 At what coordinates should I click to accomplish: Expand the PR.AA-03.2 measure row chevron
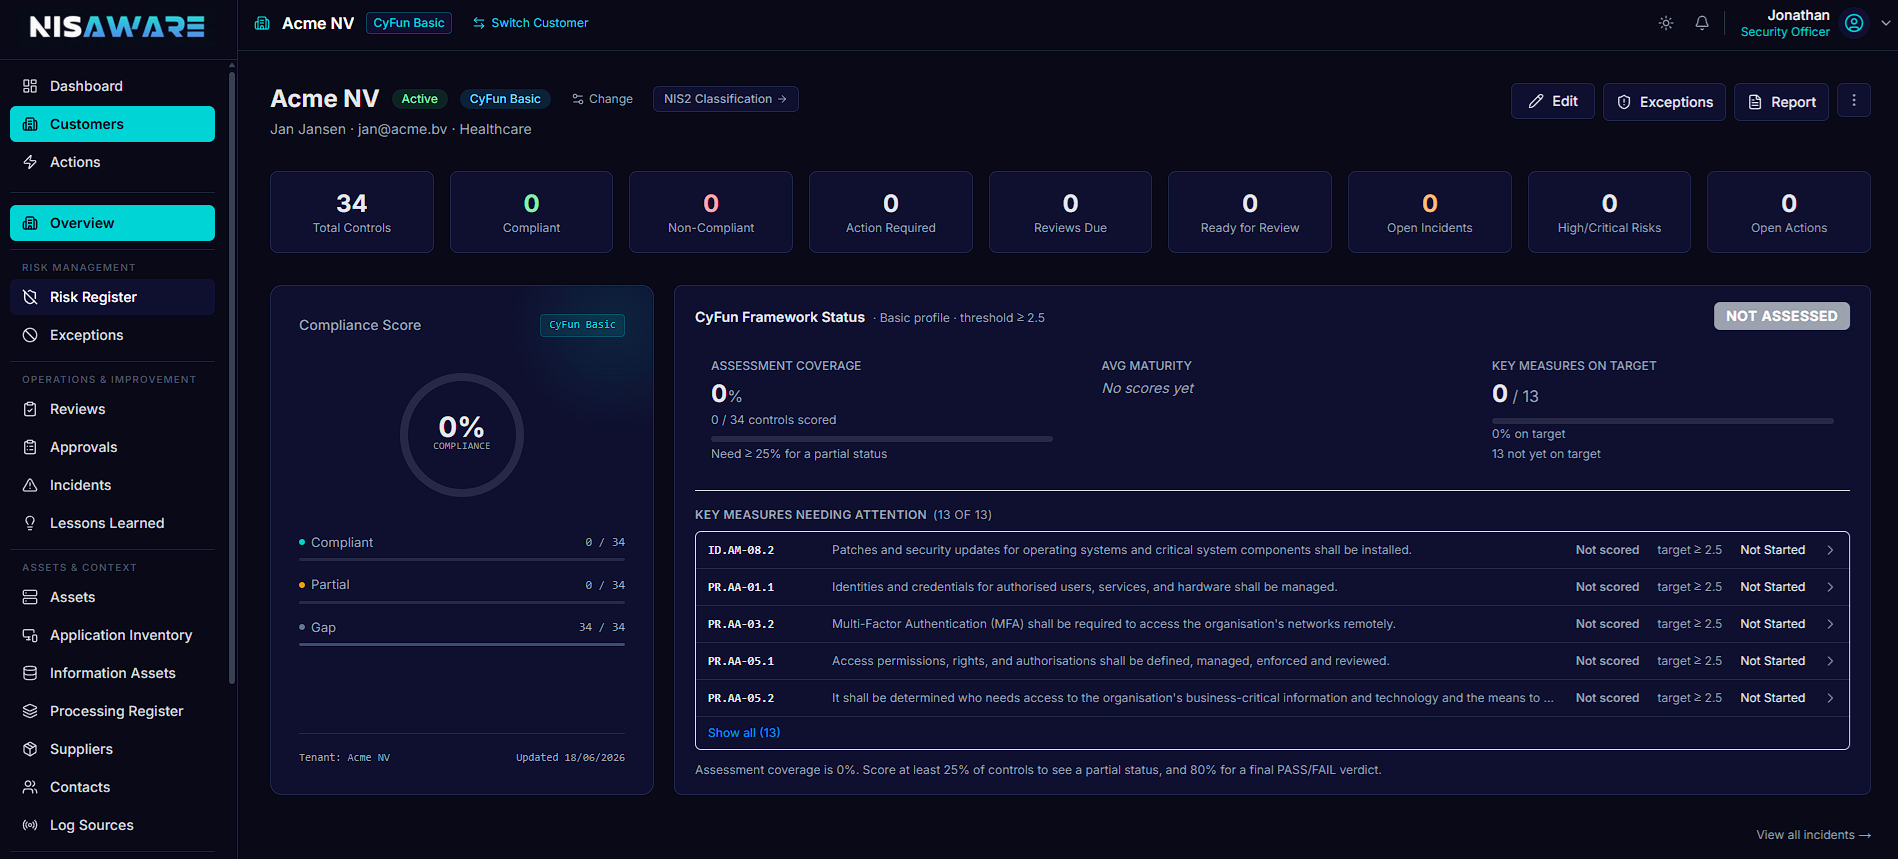pos(1830,624)
